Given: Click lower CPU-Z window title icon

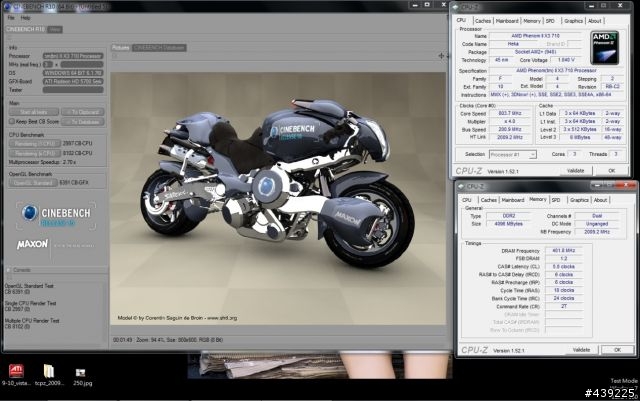Looking at the screenshot, I should [x=461, y=186].
